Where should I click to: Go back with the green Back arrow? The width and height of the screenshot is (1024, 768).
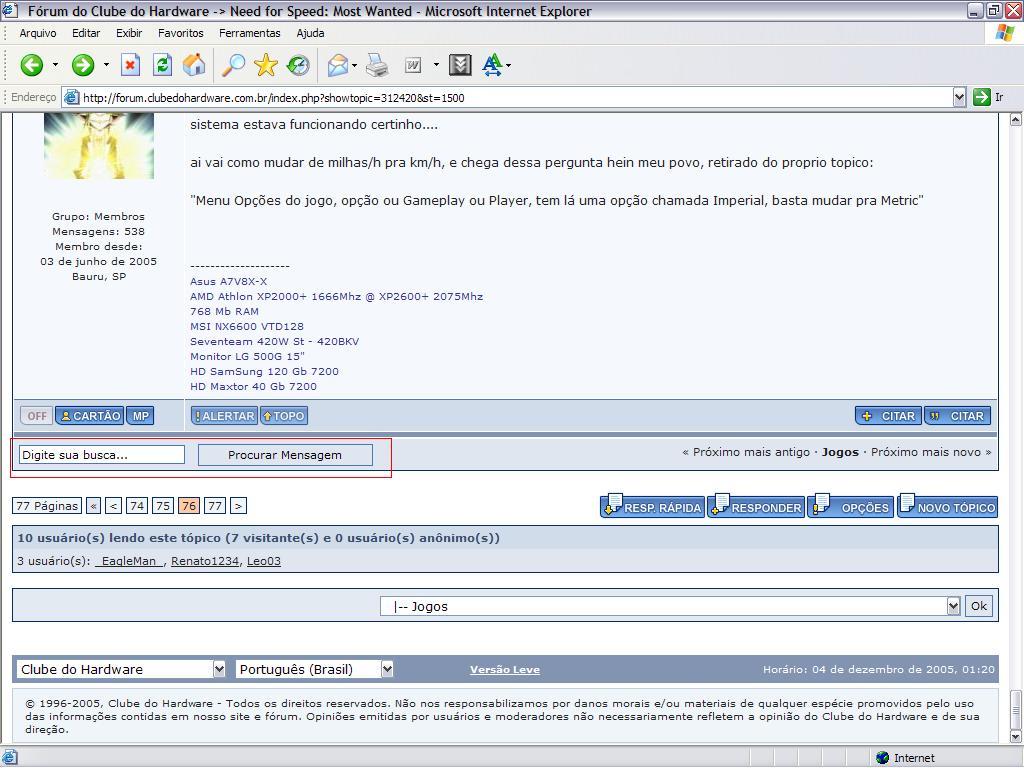coord(31,65)
